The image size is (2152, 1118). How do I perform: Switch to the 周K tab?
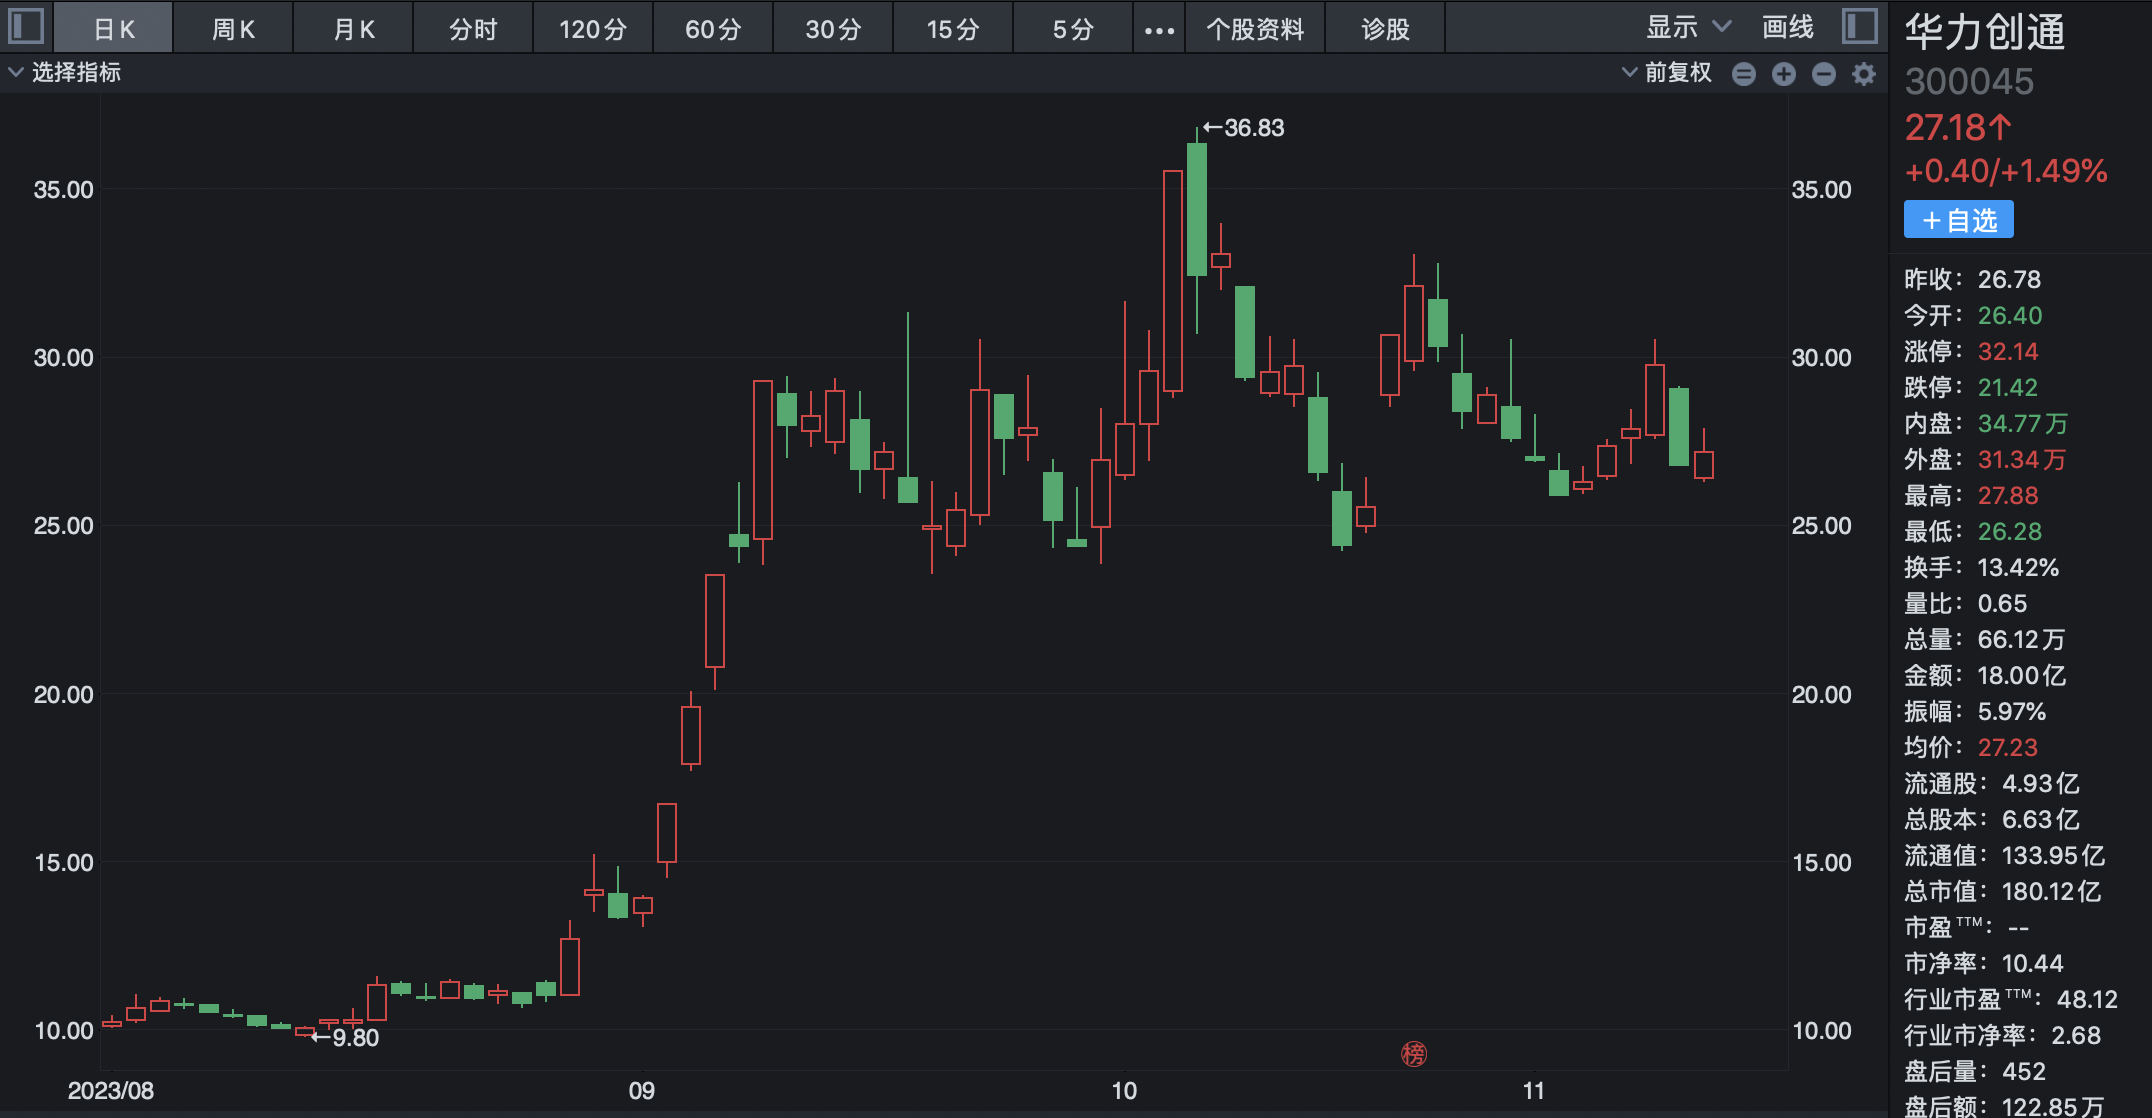tap(233, 29)
